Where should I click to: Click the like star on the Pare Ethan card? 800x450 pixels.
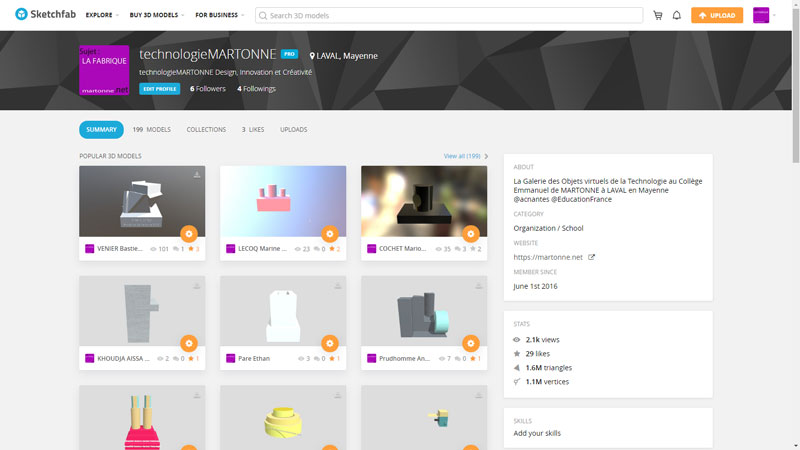click(x=332, y=359)
